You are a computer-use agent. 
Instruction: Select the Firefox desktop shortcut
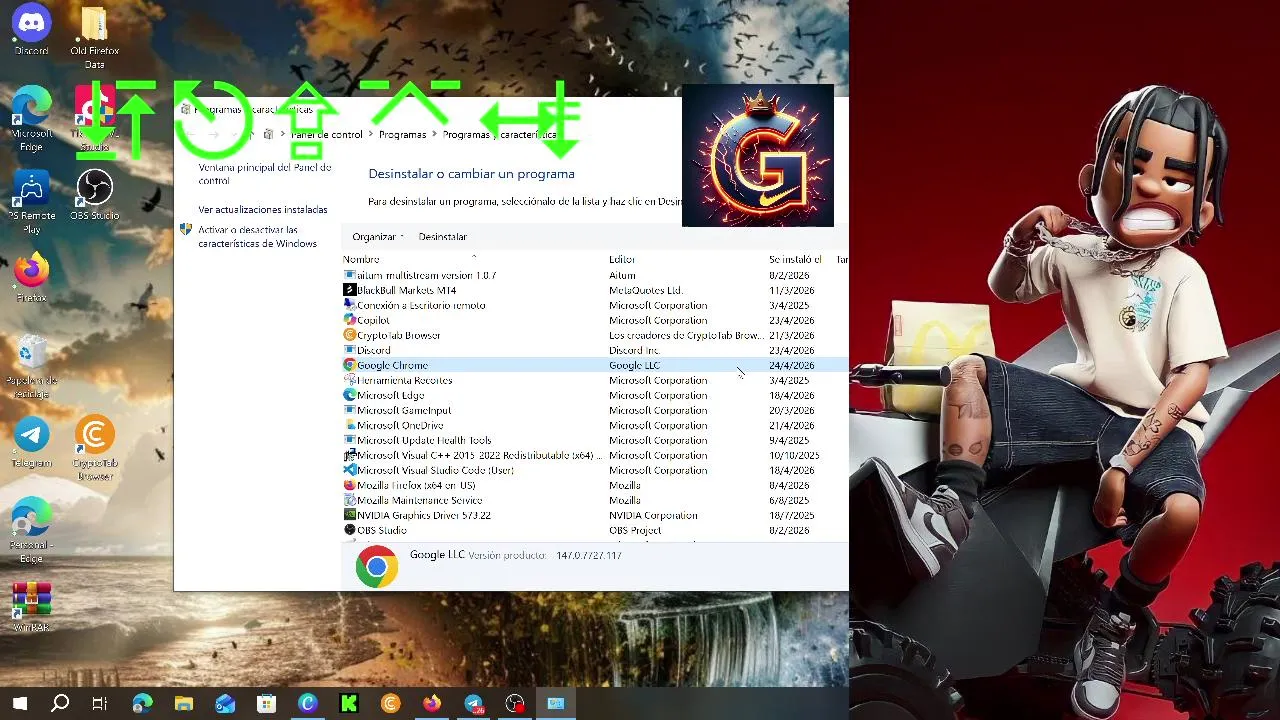pos(31,277)
